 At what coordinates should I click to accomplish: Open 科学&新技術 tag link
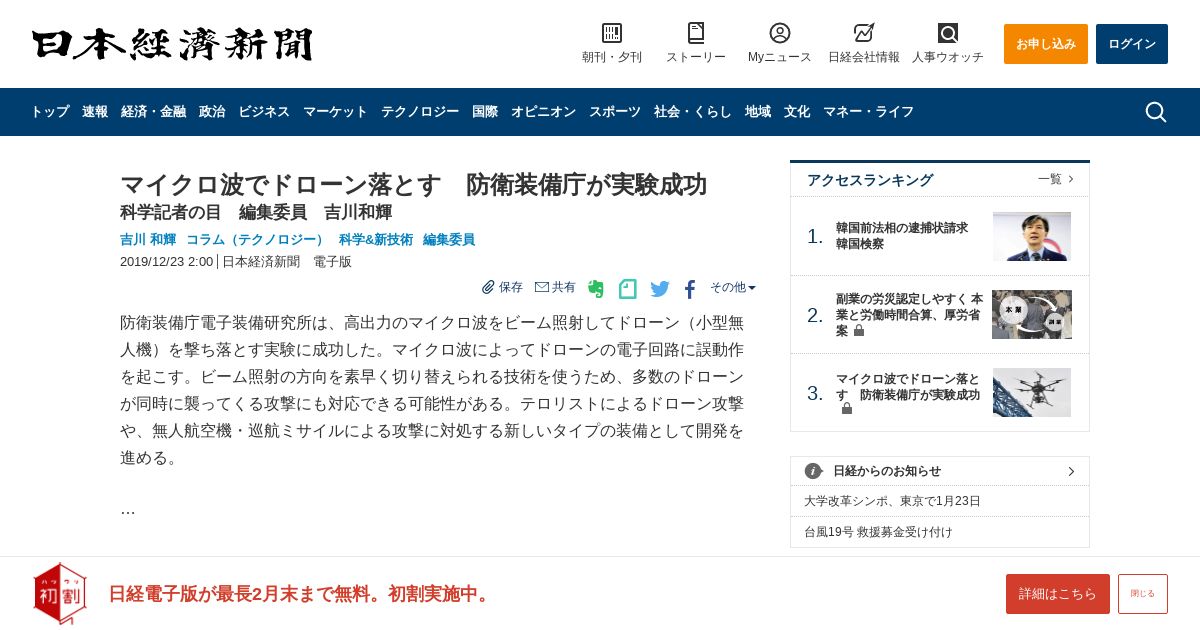376,240
